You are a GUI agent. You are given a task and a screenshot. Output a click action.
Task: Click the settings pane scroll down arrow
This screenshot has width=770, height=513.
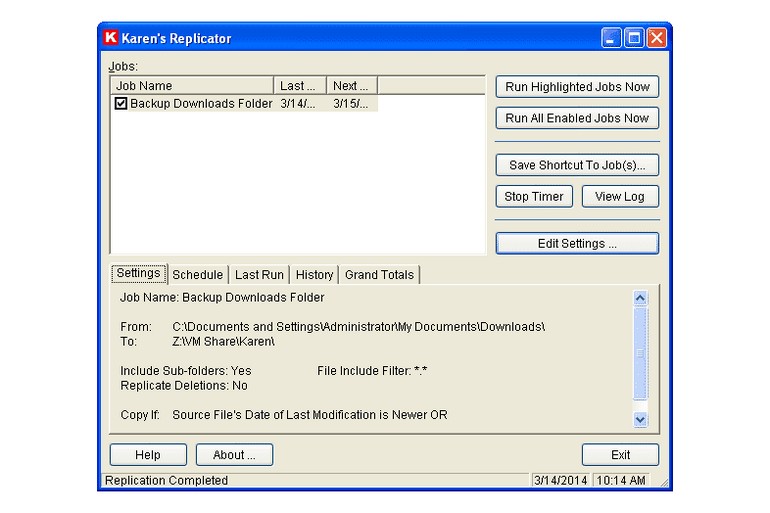[x=640, y=420]
